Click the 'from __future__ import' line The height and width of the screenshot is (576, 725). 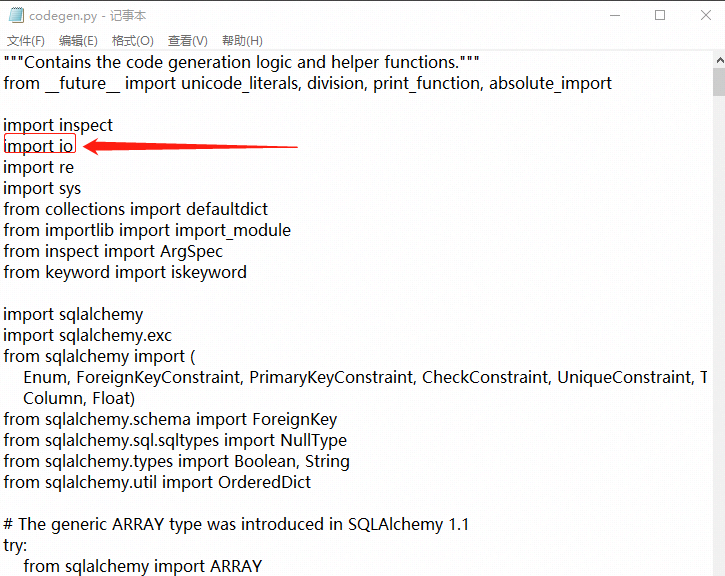click(307, 83)
